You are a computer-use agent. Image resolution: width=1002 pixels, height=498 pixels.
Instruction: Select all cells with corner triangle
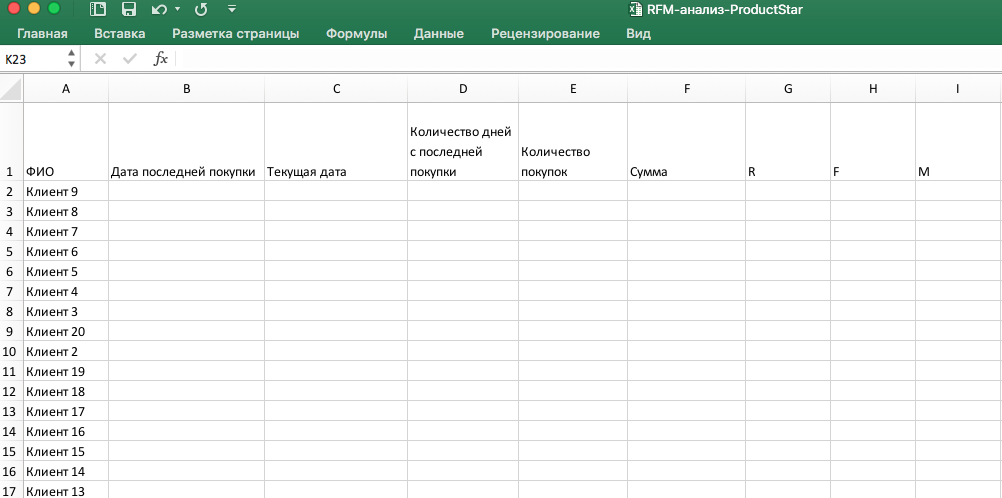[12, 89]
